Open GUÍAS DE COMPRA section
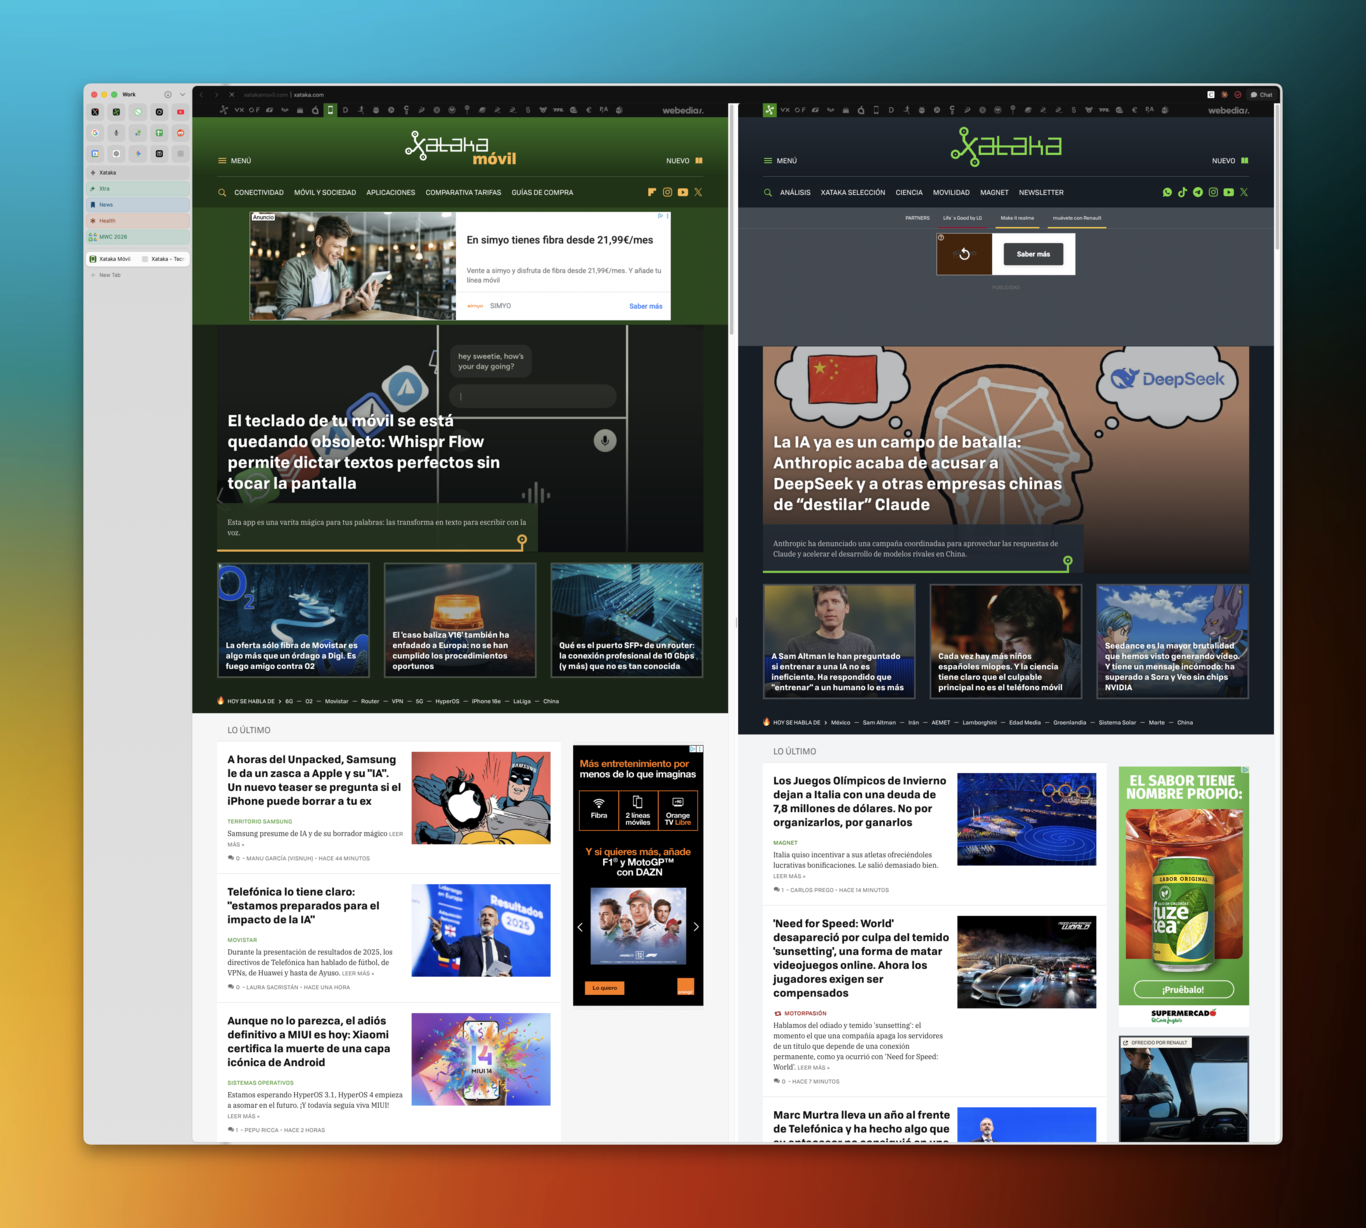 coord(542,192)
